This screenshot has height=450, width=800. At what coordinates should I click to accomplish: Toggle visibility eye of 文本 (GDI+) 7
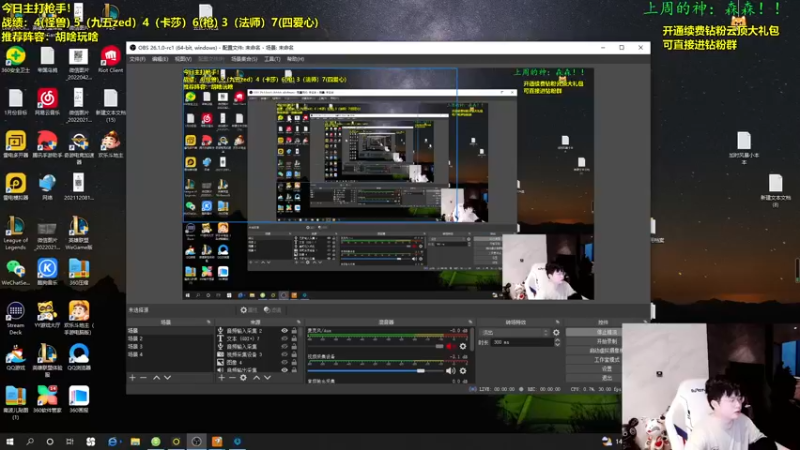(285, 338)
